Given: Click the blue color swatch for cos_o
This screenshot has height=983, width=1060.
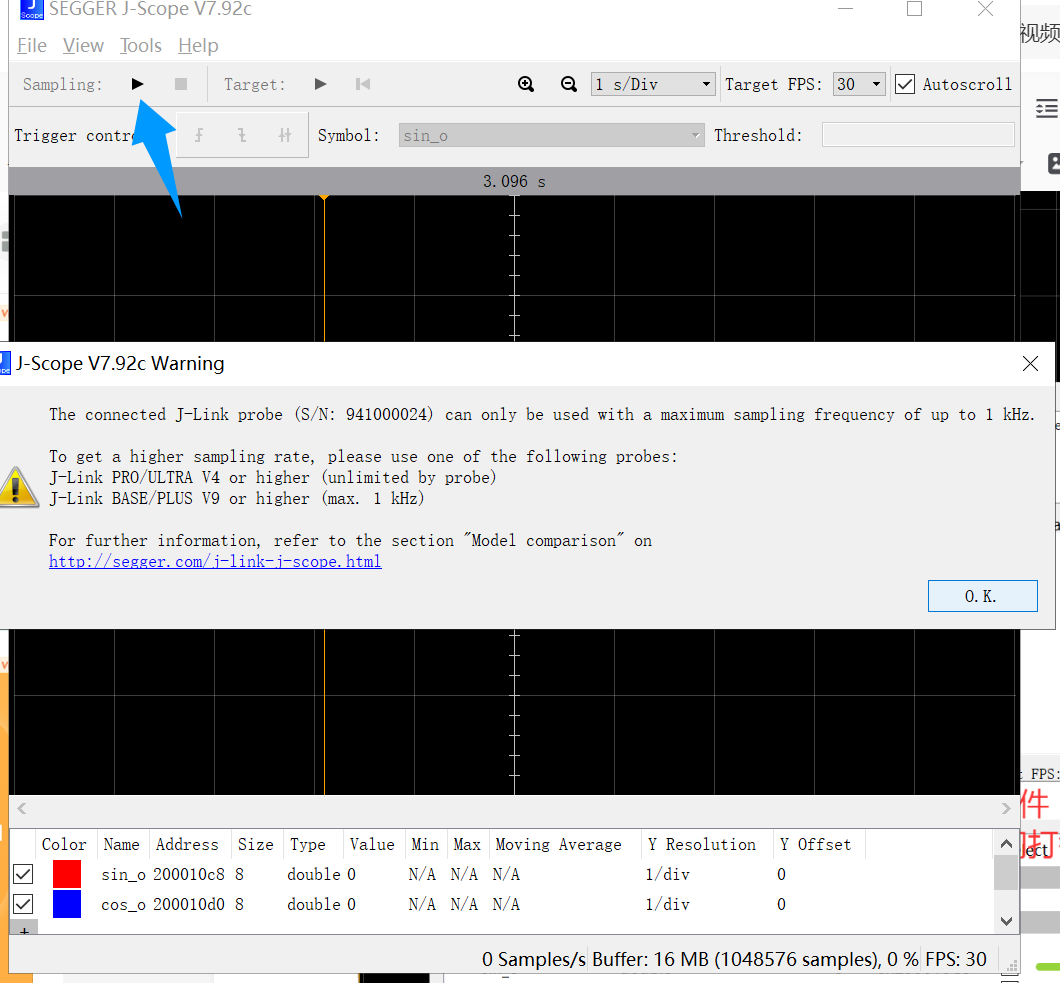Looking at the screenshot, I should (x=67, y=904).
